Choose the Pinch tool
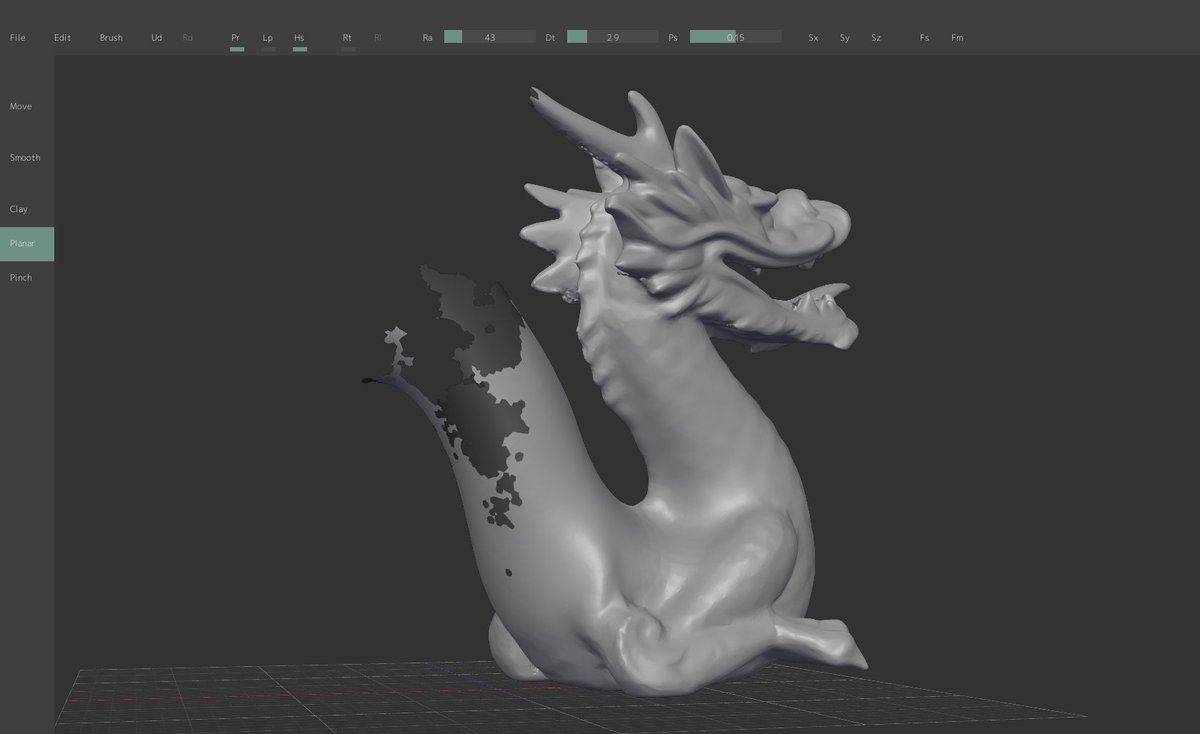Image resolution: width=1200 pixels, height=734 pixels. tap(19, 277)
